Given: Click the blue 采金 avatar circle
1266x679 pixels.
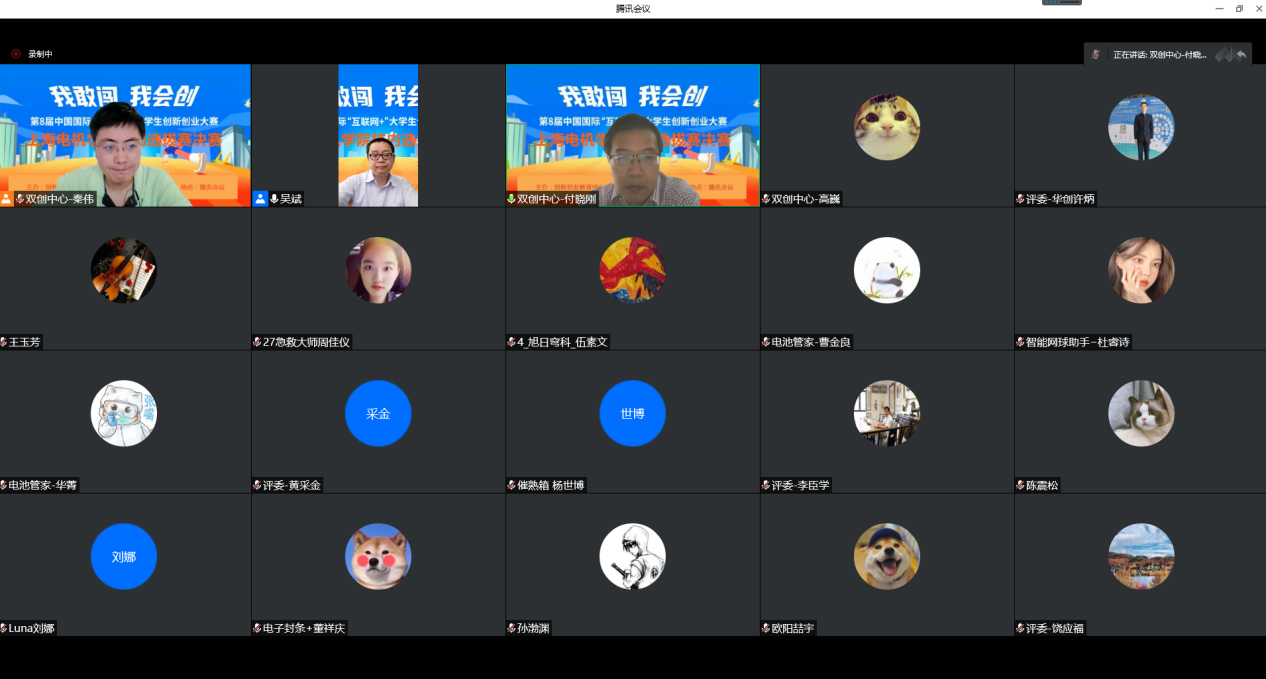Looking at the screenshot, I should (378, 413).
